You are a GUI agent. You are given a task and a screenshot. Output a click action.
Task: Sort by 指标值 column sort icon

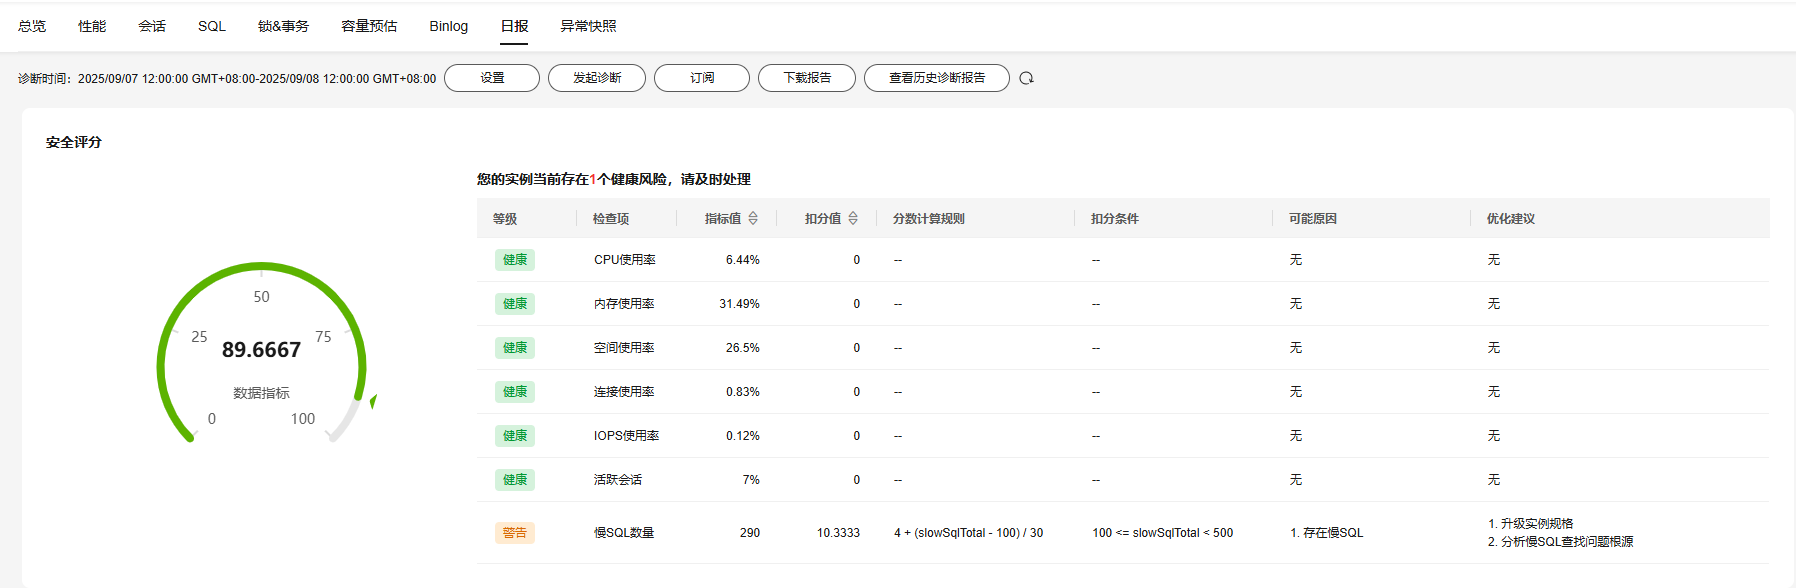[753, 218]
